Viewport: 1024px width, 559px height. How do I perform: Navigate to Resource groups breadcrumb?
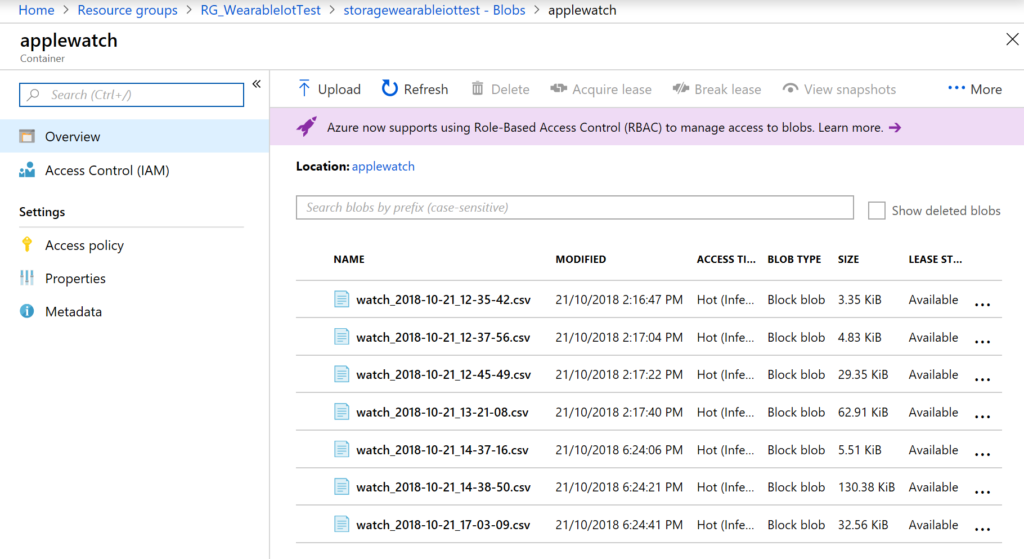click(x=127, y=10)
